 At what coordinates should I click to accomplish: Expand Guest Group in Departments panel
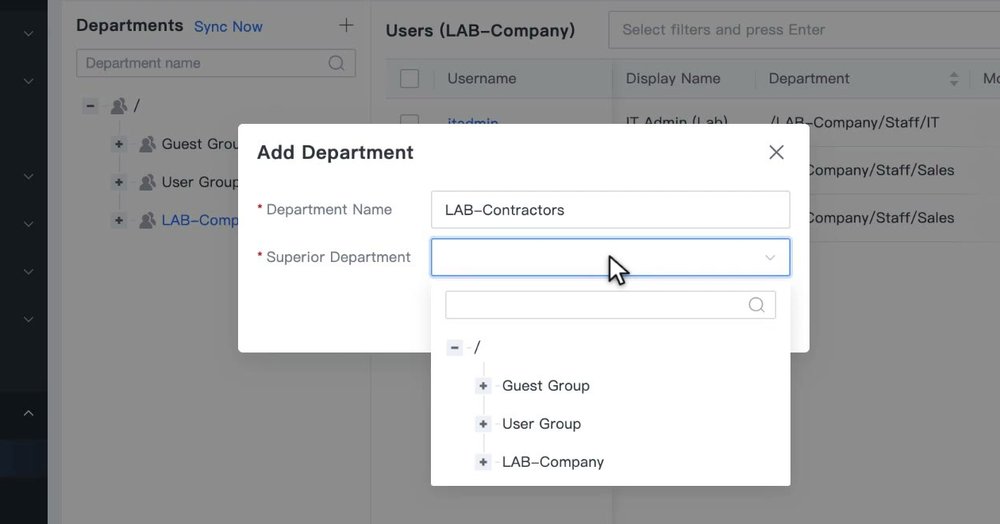click(119, 144)
